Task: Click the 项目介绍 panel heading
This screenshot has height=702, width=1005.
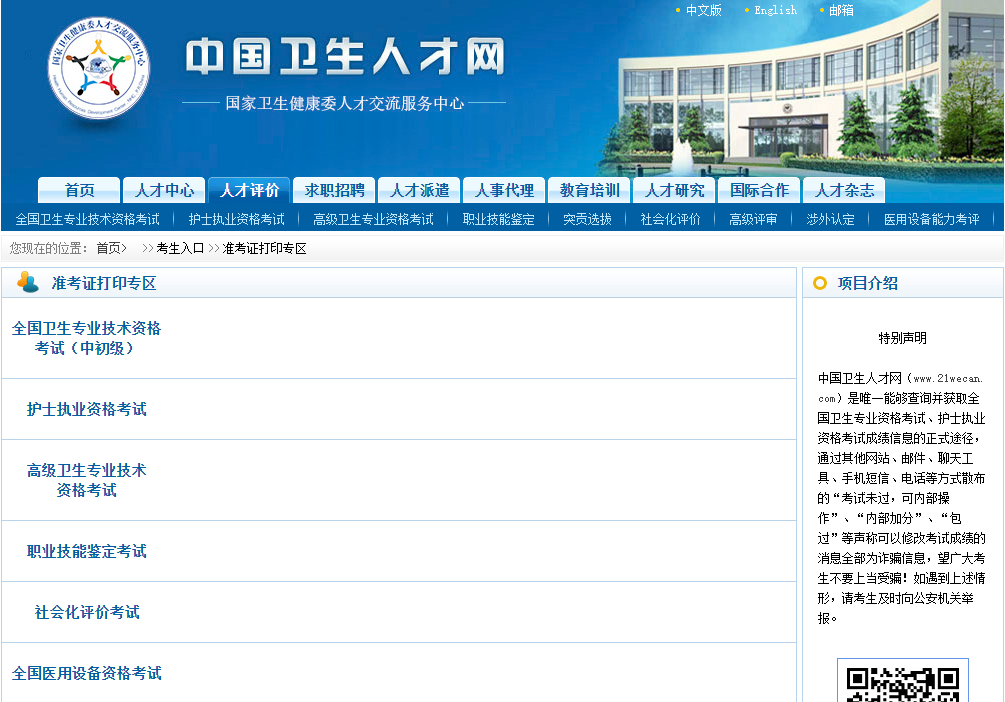Action: click(867, 283)
